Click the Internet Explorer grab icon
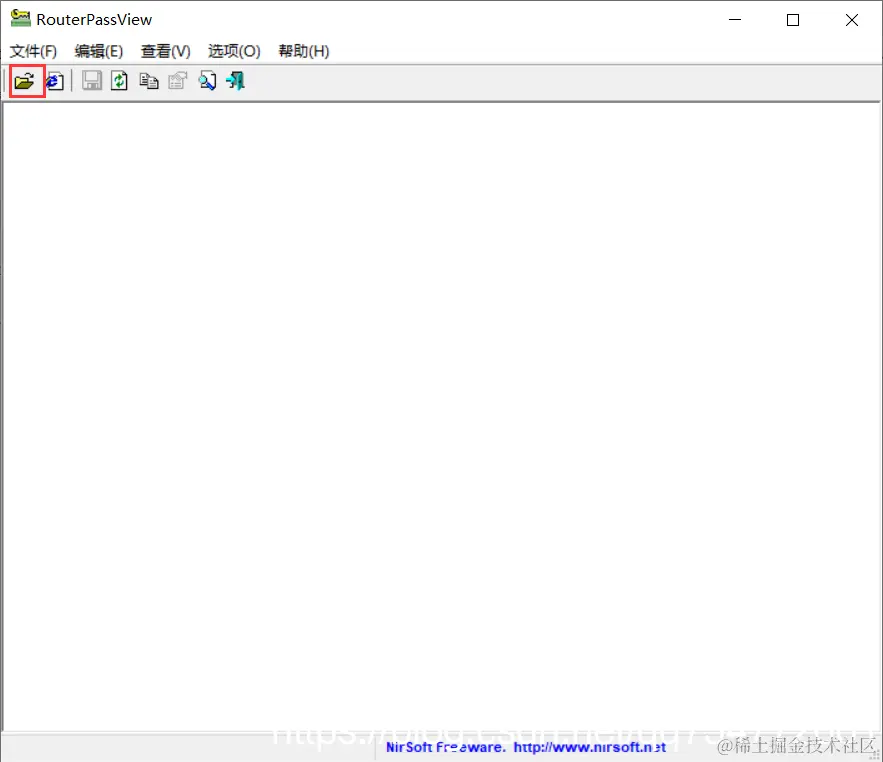The image size is (883, 762). 55,81
